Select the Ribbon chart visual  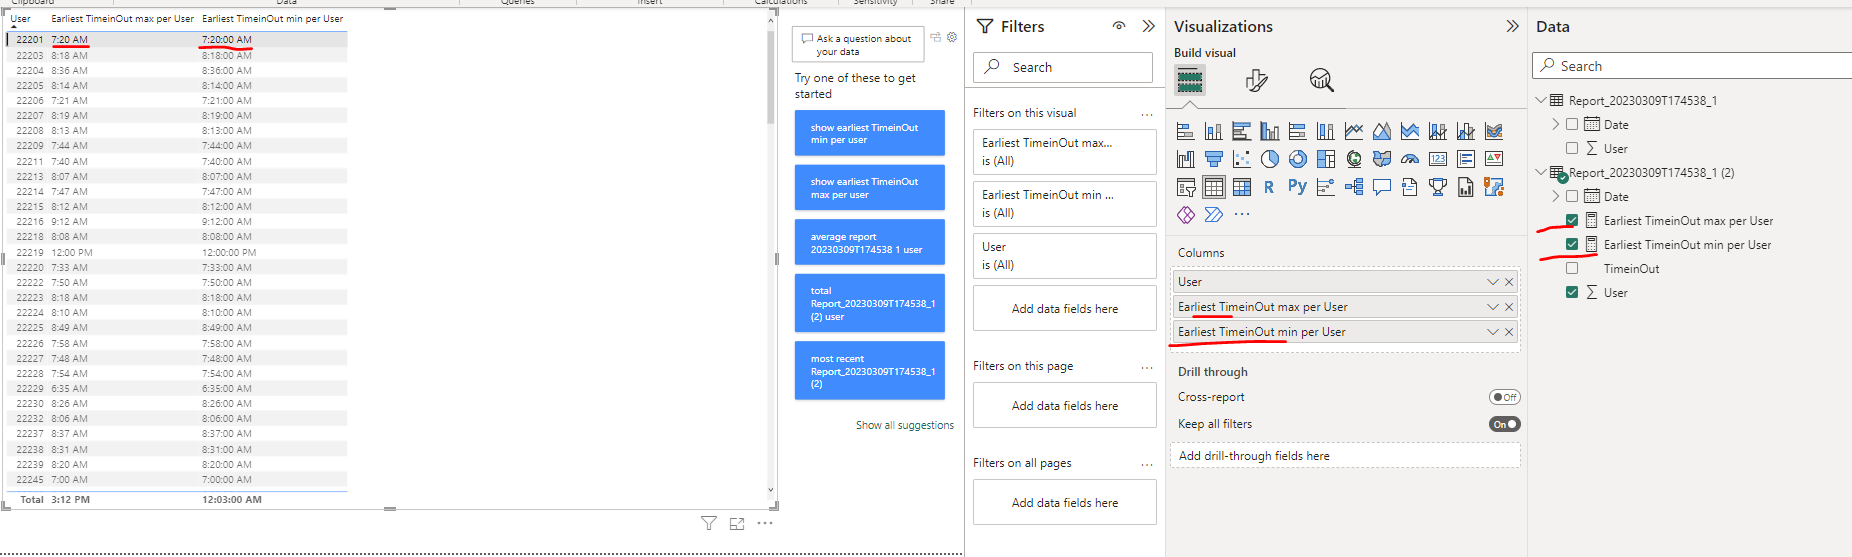pyautogui.click(x=1494, y=131)
